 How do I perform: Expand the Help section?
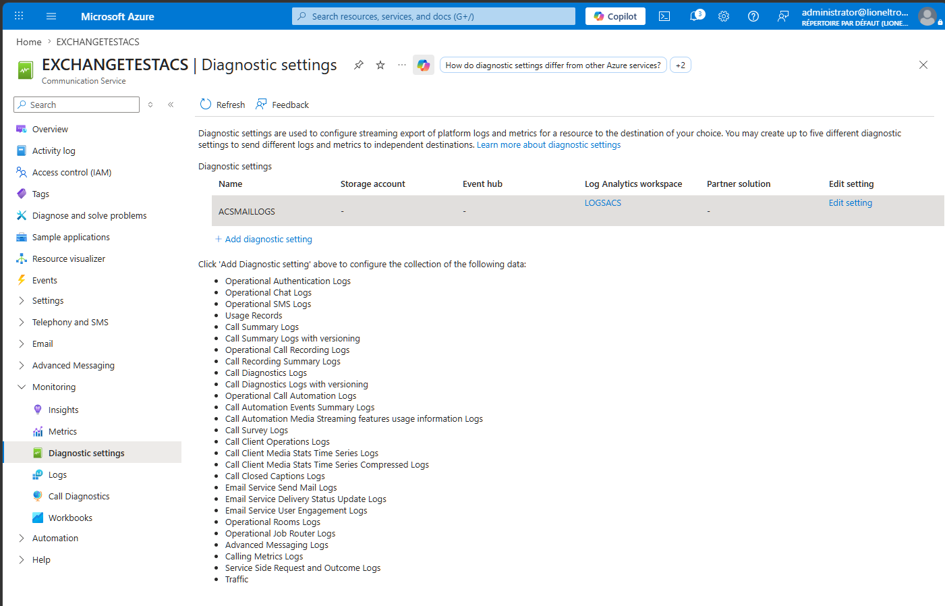(x=22, y=560)
